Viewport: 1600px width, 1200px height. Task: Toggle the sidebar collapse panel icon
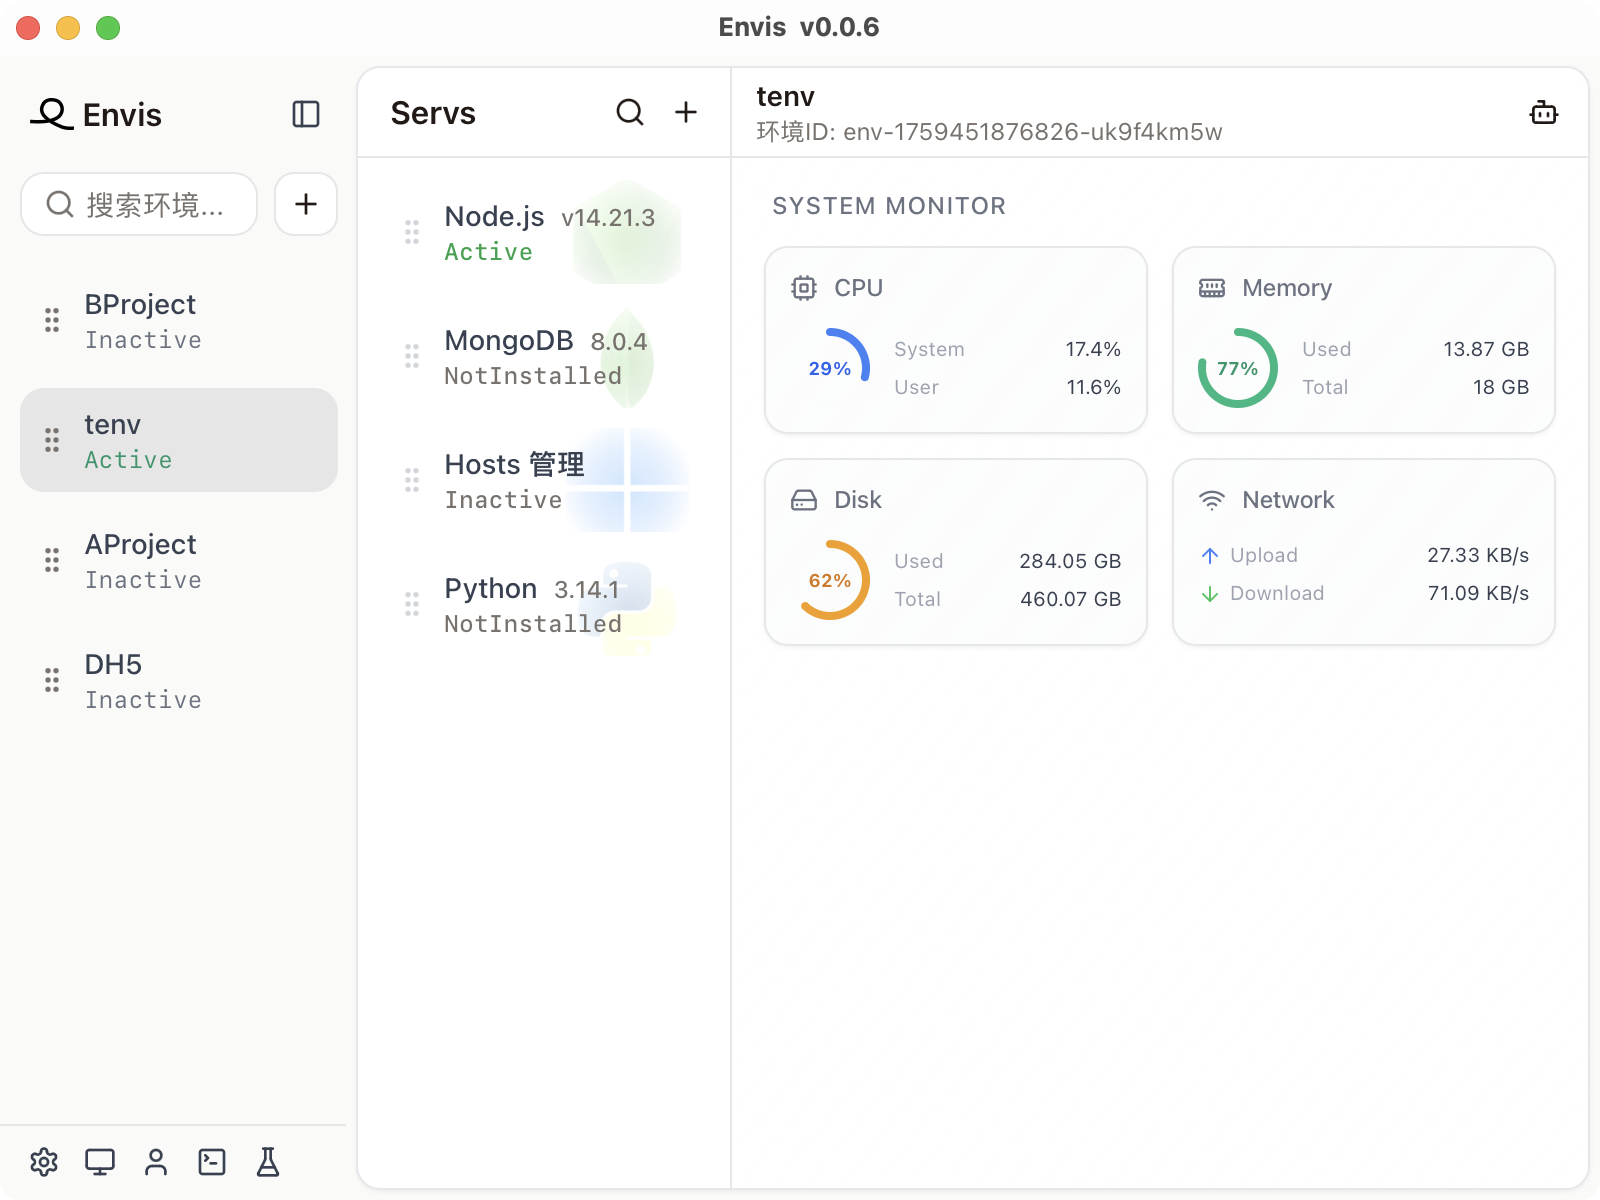tap(305, 114)
